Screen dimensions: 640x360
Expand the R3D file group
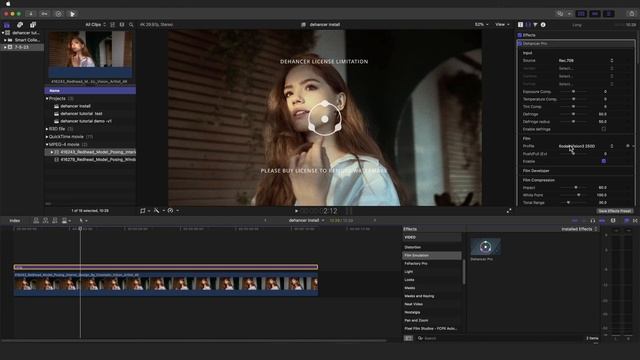point(47,129)
